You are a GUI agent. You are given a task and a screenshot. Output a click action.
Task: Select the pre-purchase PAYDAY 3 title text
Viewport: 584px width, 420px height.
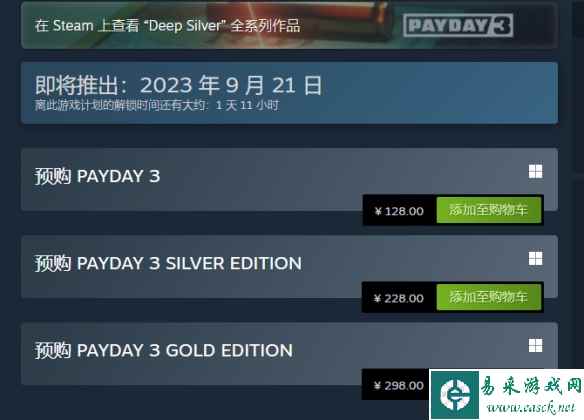[97, 176]
